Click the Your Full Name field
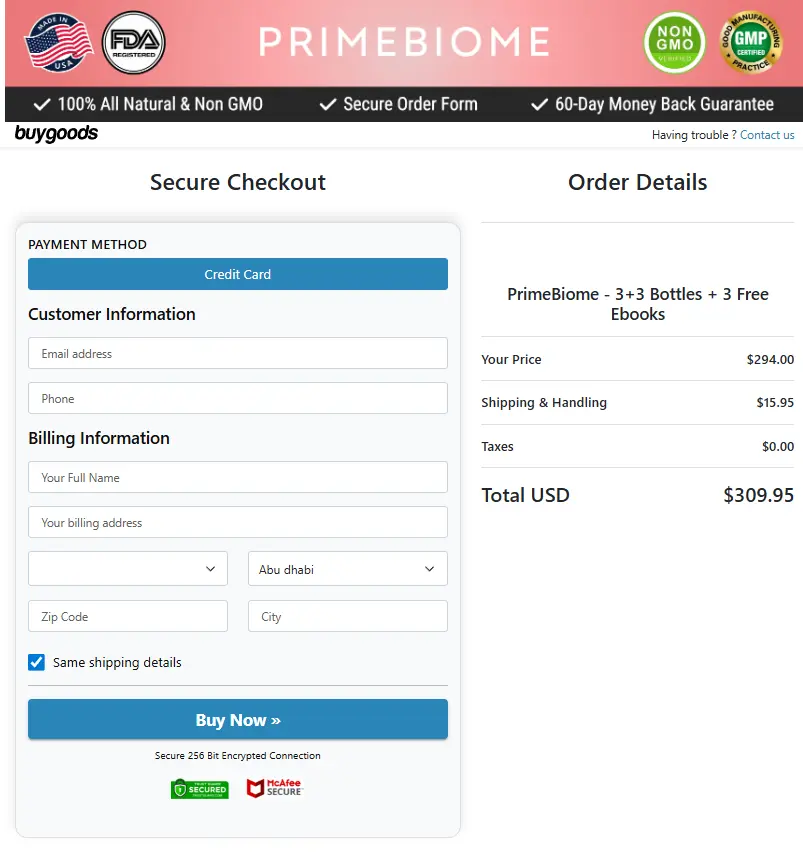The height and width of the screenshot is (853, 803). click(237, 477)
